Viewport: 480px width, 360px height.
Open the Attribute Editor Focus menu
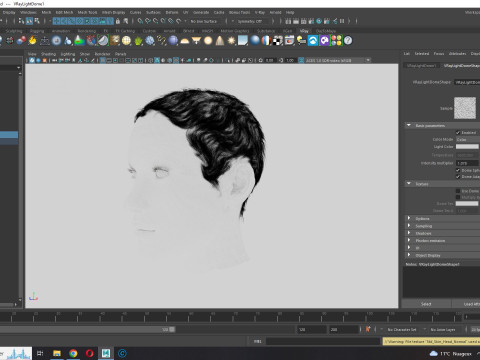tap(439, 53)
